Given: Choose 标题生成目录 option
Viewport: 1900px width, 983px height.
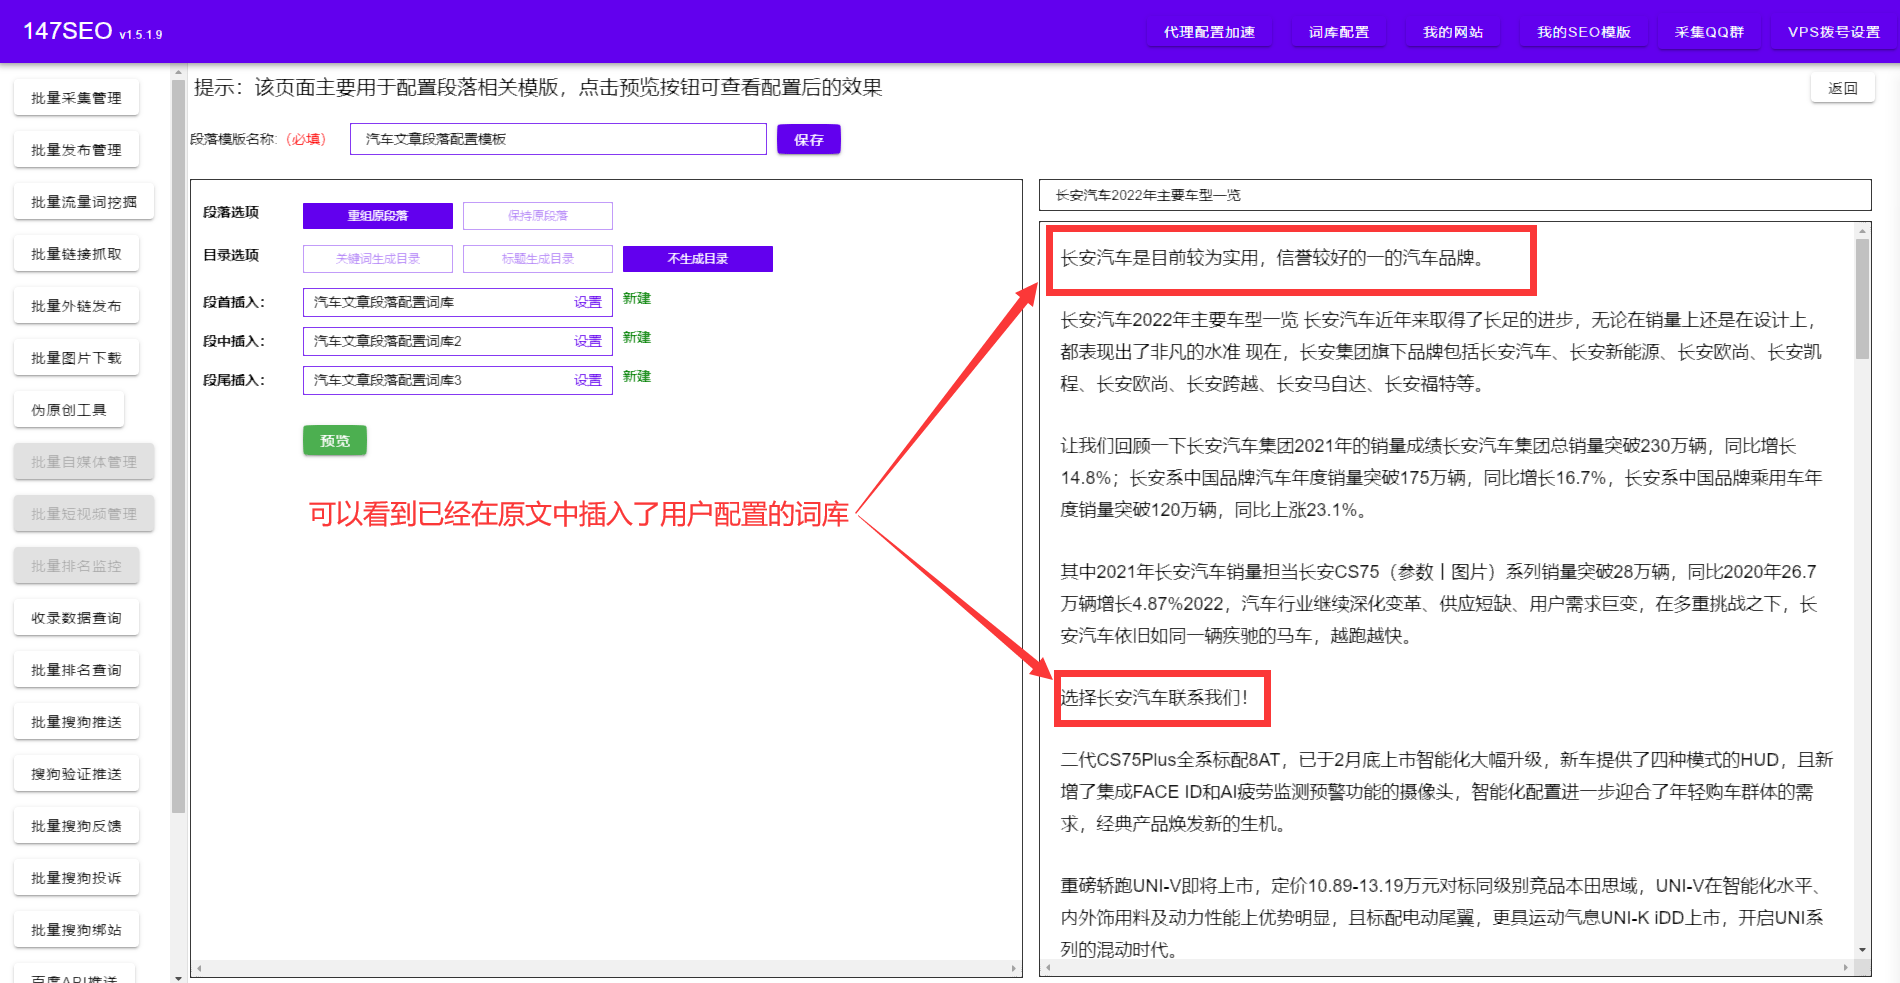Looking at the screenshot, I should coord(538,259).
